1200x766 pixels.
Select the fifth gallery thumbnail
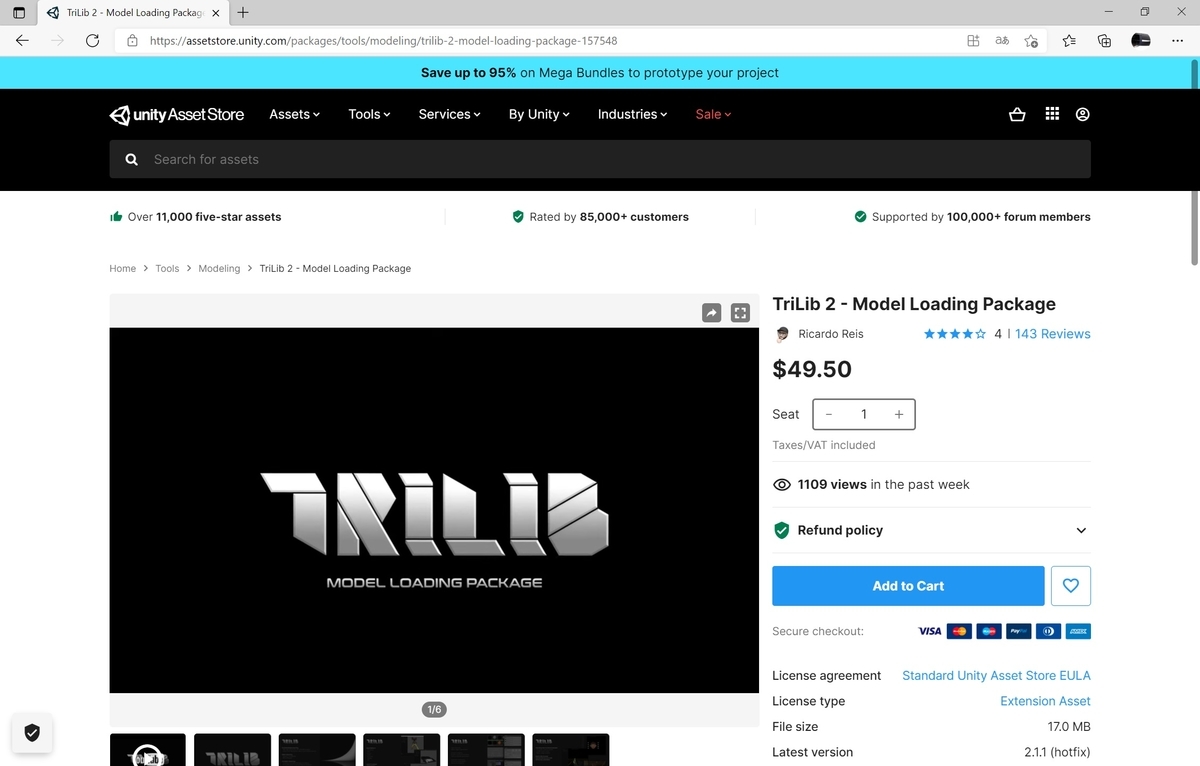tap(486, 750)
